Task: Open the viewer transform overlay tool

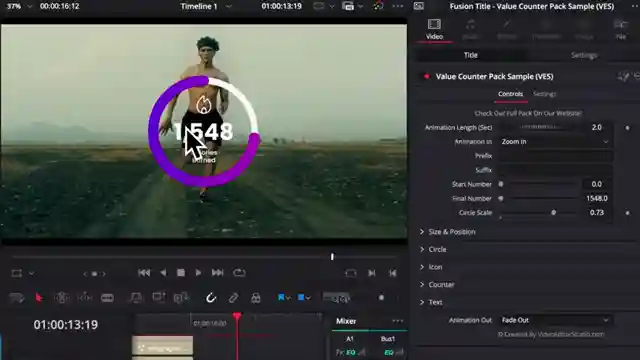Action: coord(17,273)
